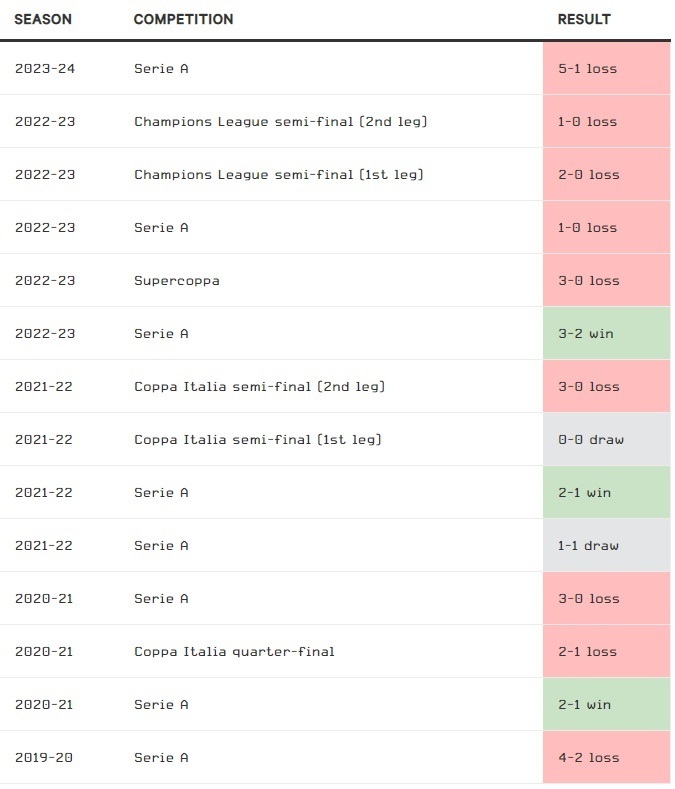
Task: Click the 2019-20 season cell
Action: (45, 758)
